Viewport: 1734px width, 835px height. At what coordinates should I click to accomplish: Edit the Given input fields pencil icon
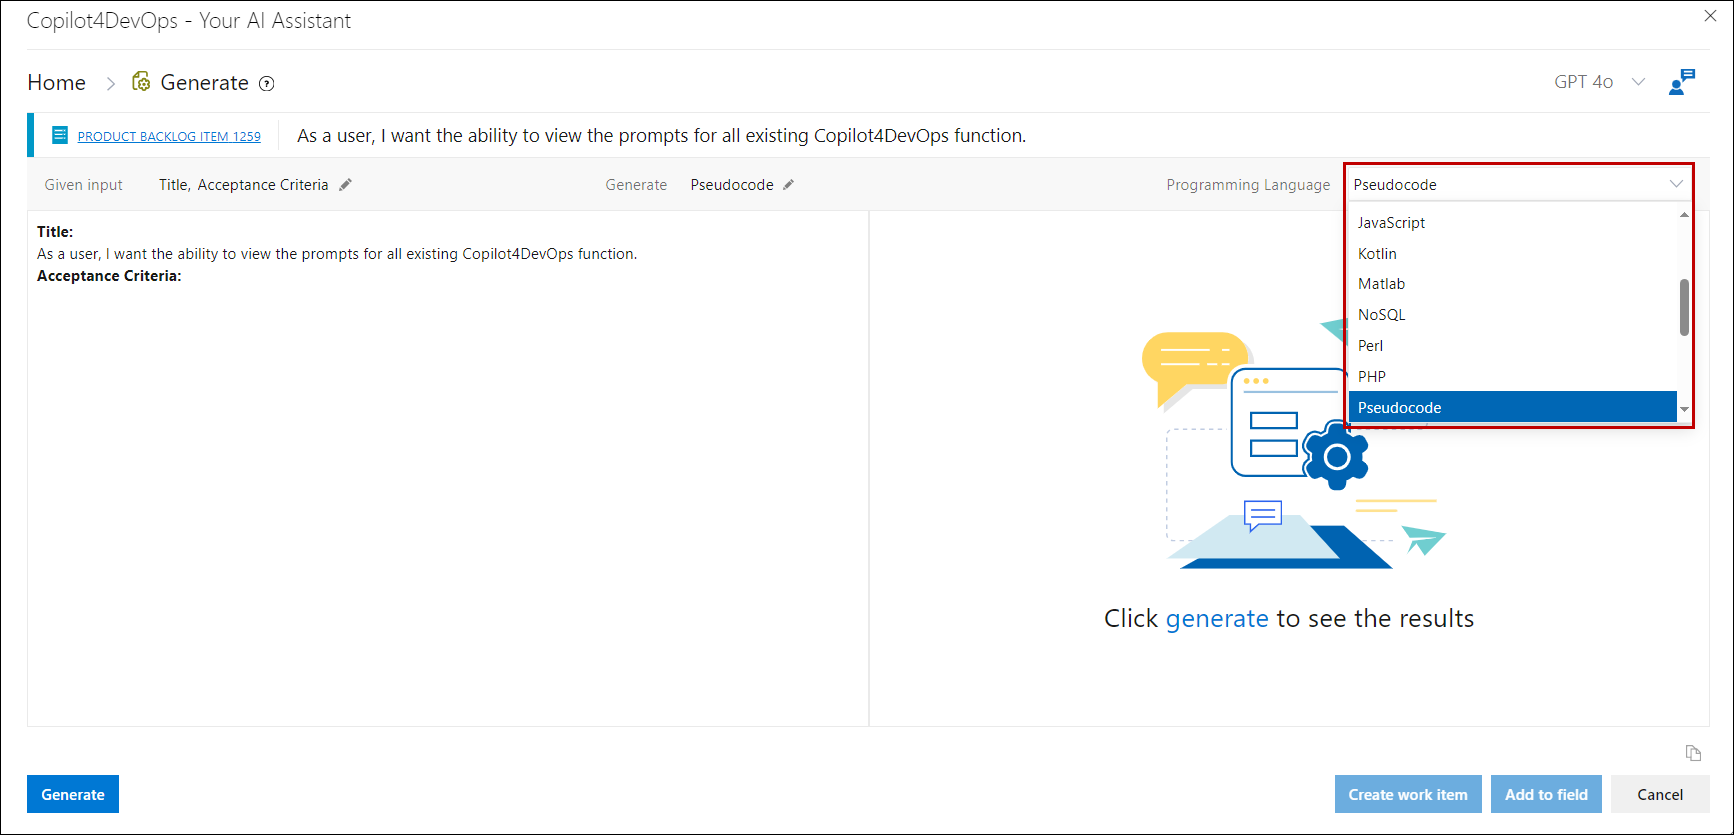[x=345, y=185]
